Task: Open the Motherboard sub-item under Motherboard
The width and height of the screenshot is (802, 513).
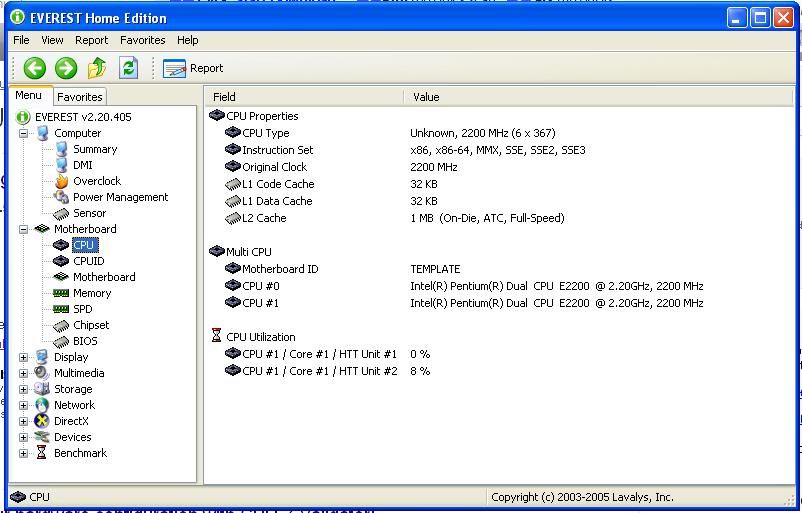Action: click(104, 277)
